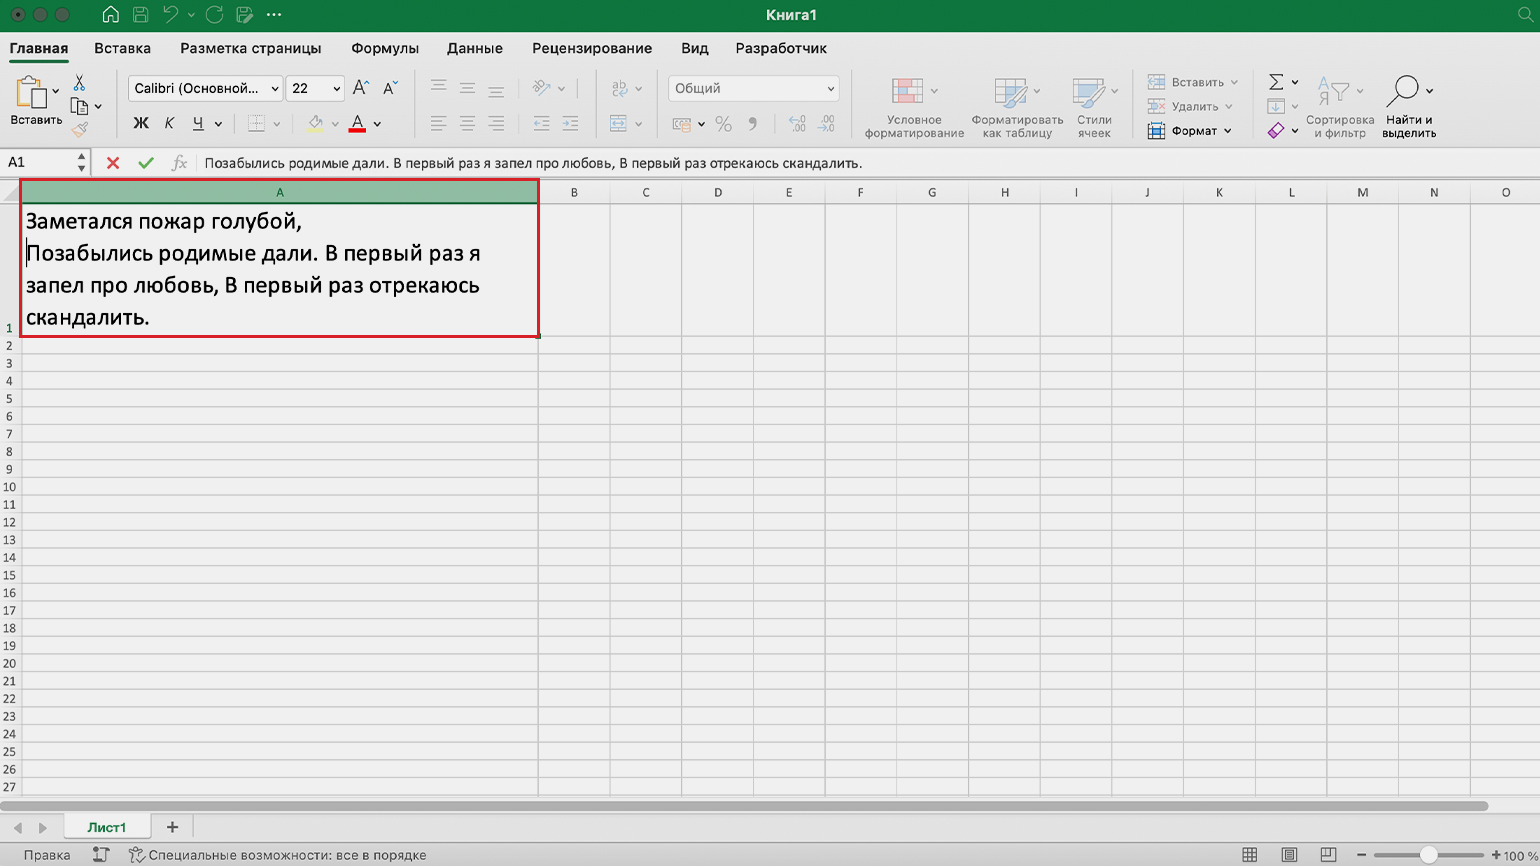Click the Name Box showing A1

40,162
